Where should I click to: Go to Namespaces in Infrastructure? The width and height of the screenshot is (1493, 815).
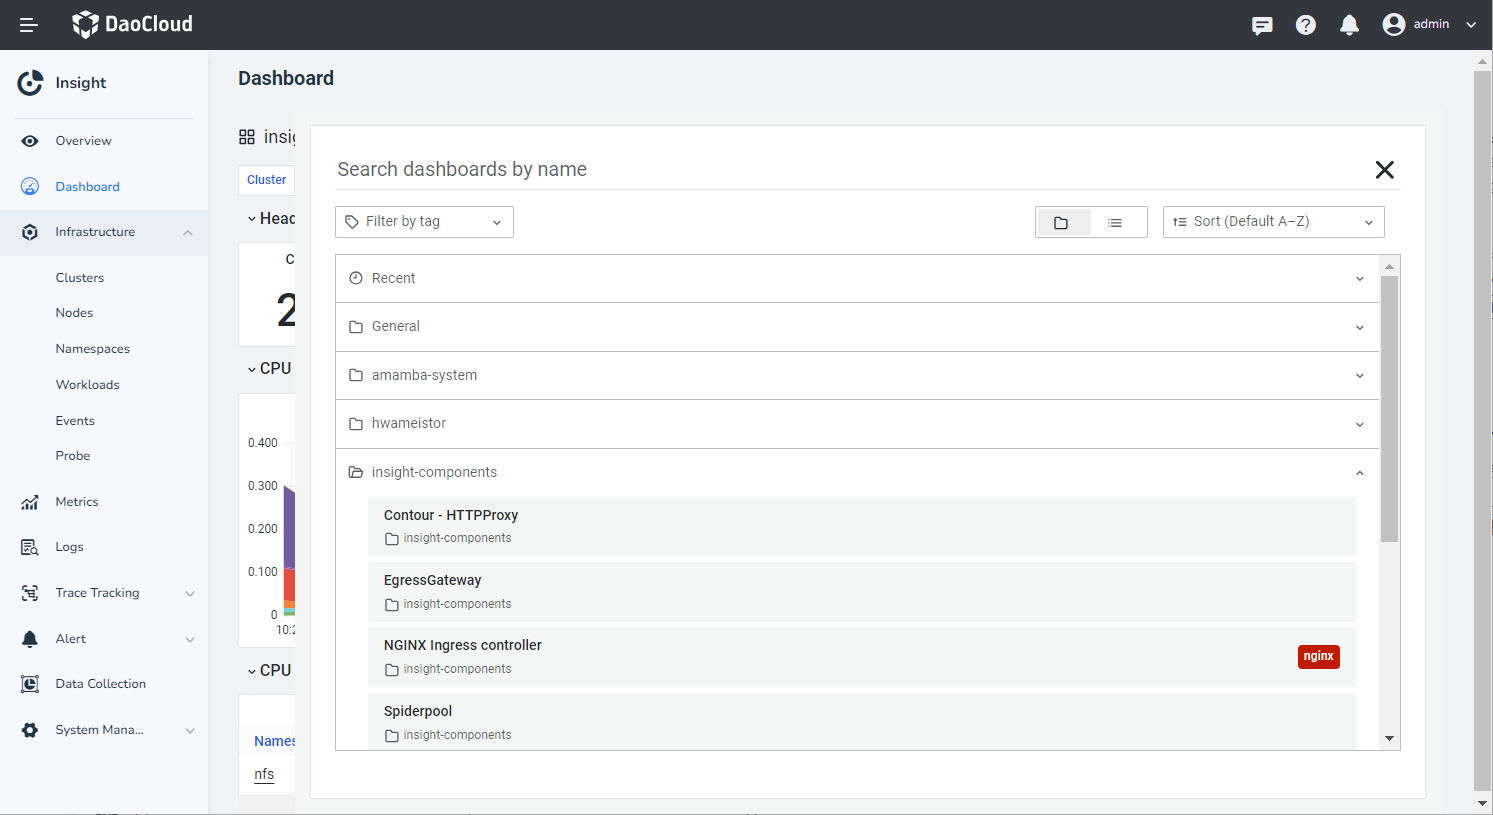click(93, 349)
